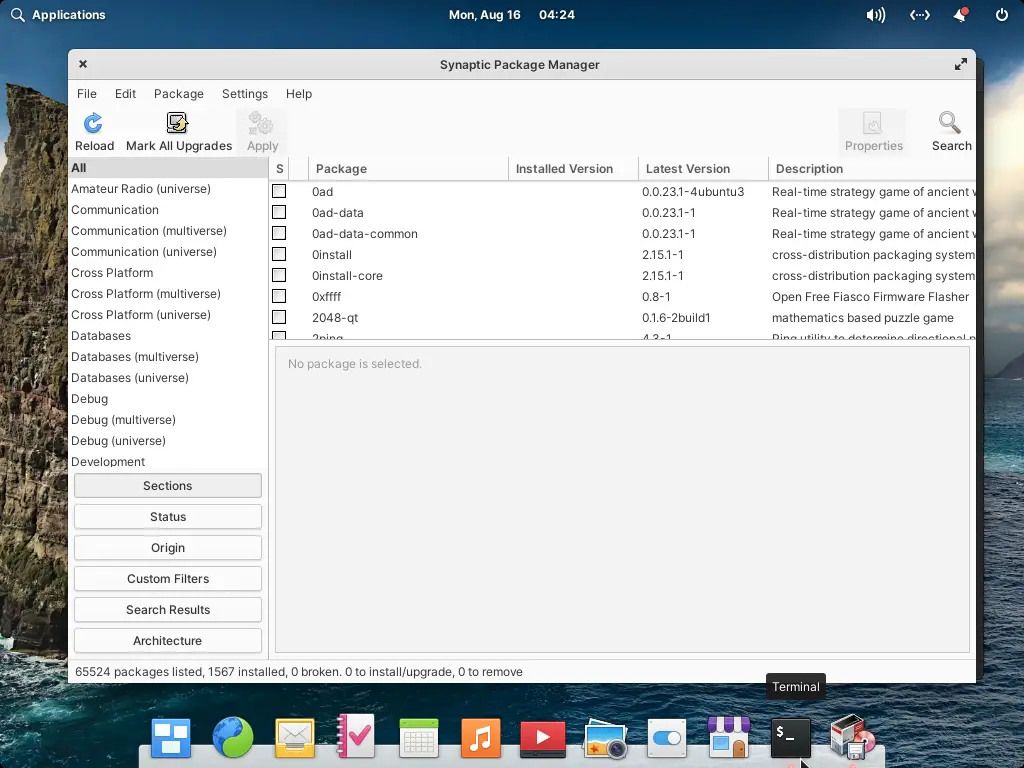This screenshot has width=1024, height=768.
Task: Select the 0xffff package row
Action: pyautogui.click(x=622, y=296)
